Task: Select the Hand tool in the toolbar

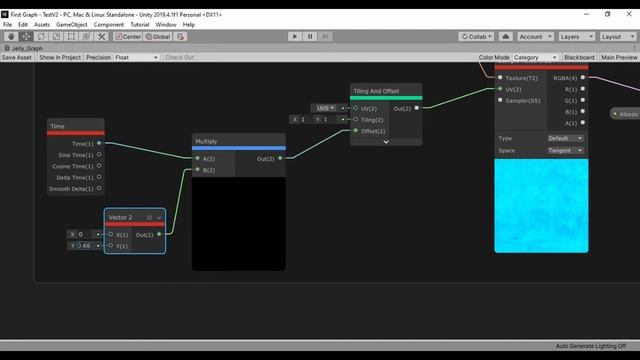Action: 11,37
